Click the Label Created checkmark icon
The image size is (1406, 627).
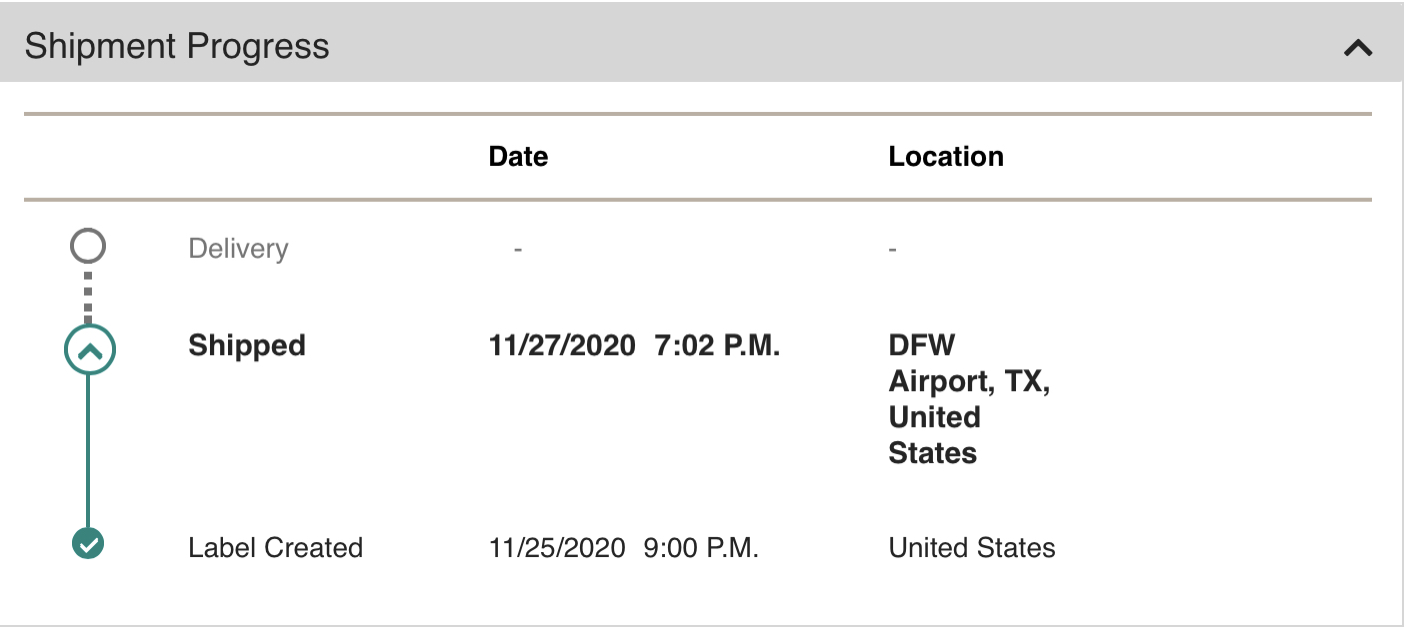tap(88, 544)
